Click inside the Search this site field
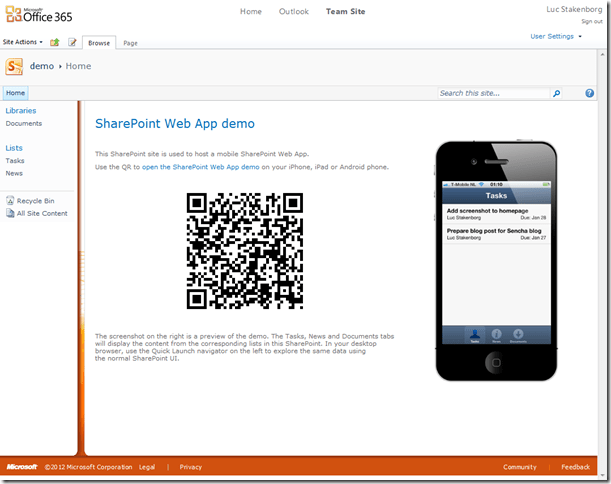The height and width of the screenshot is (484, 611). point(494,93)
